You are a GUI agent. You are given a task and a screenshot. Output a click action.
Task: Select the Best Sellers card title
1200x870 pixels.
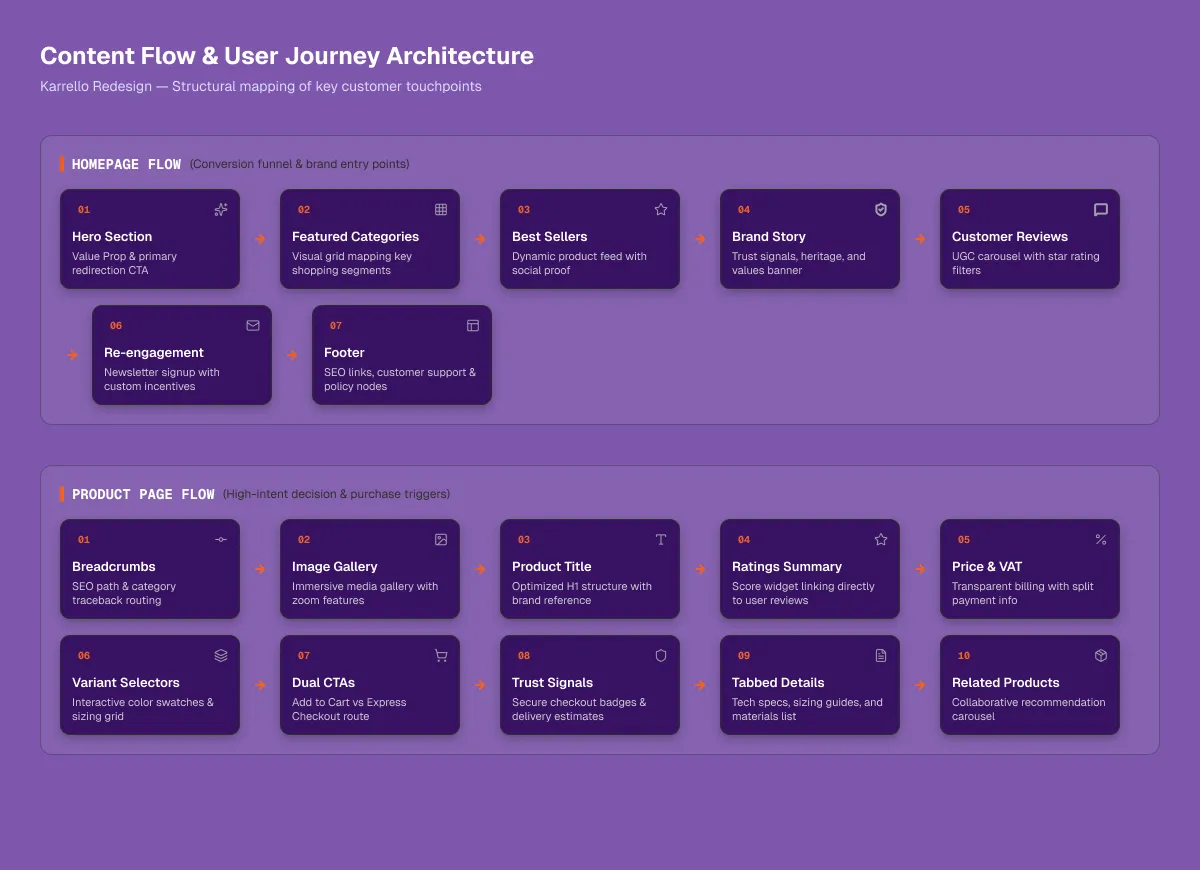550,237
